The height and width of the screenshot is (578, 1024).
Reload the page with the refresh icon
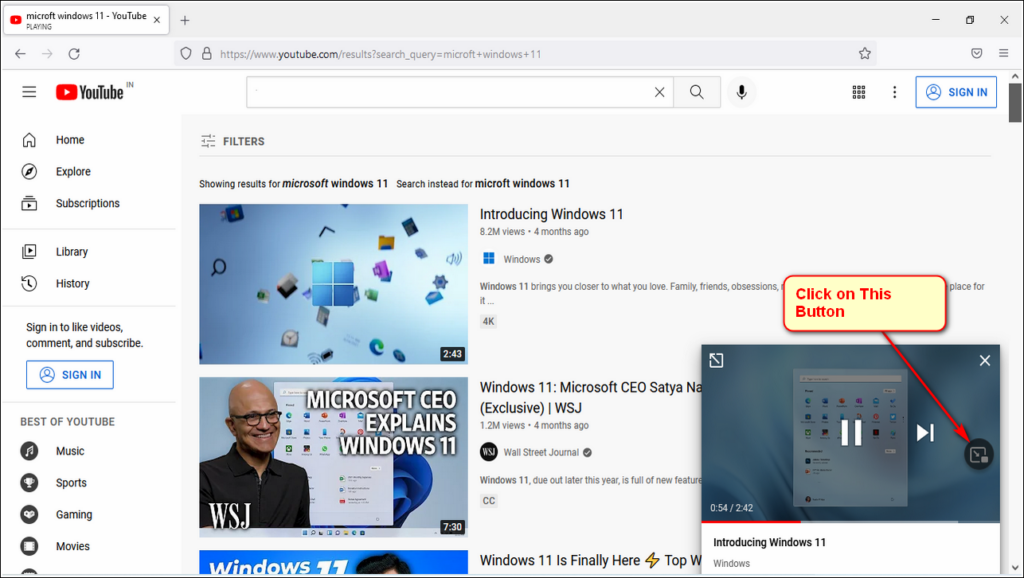coord(74,54)
